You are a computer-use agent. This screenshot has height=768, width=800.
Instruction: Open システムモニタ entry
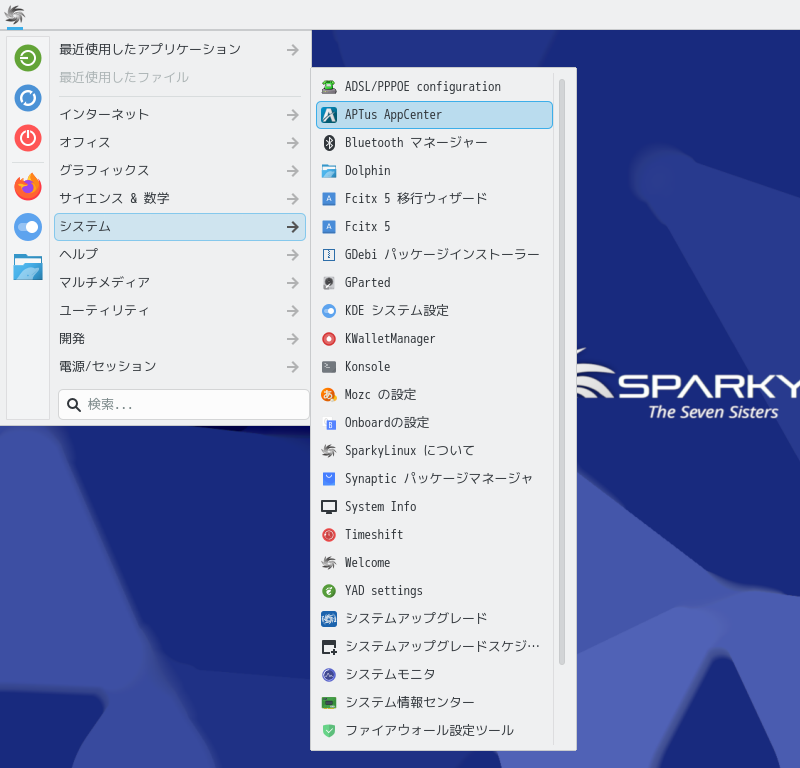point(434,675)
